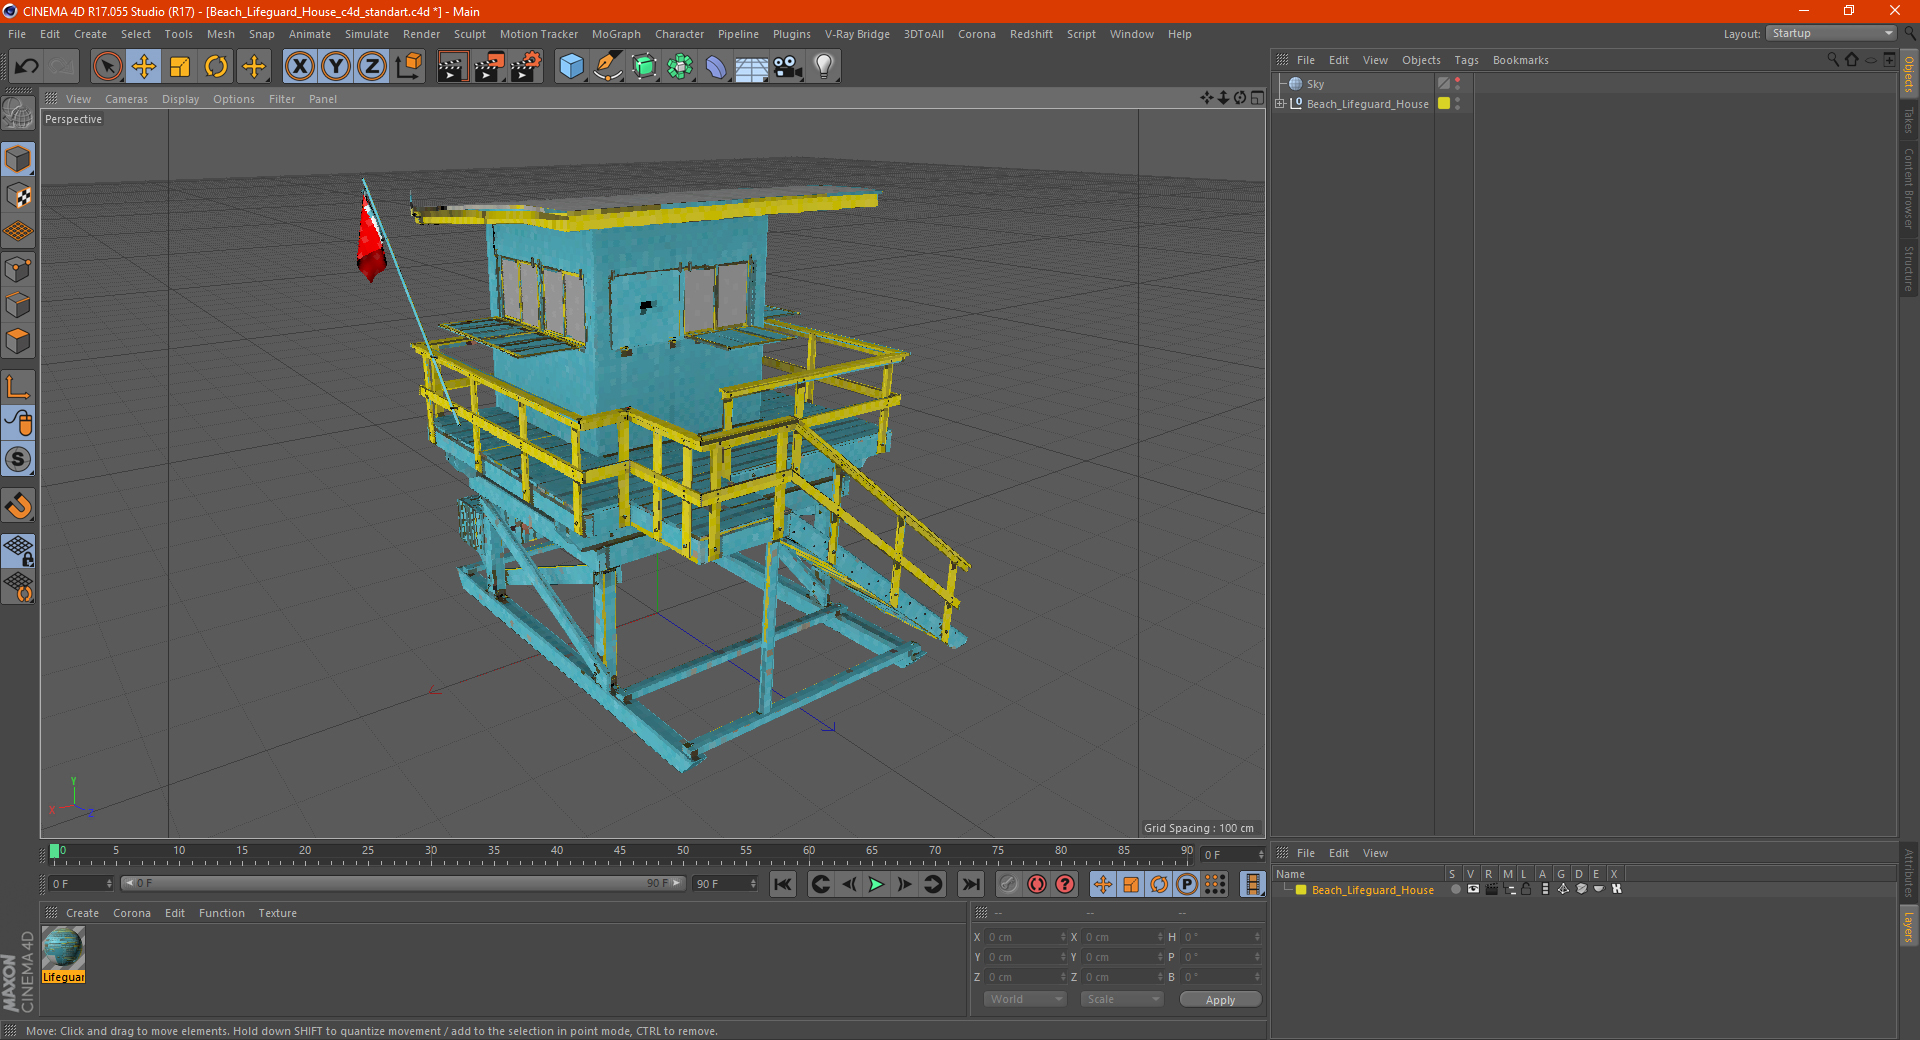The width and height of the screenshot is (1920, 1040).
Task: Open Objects panel Bookmarks menu
Action: pos(1520,60)
